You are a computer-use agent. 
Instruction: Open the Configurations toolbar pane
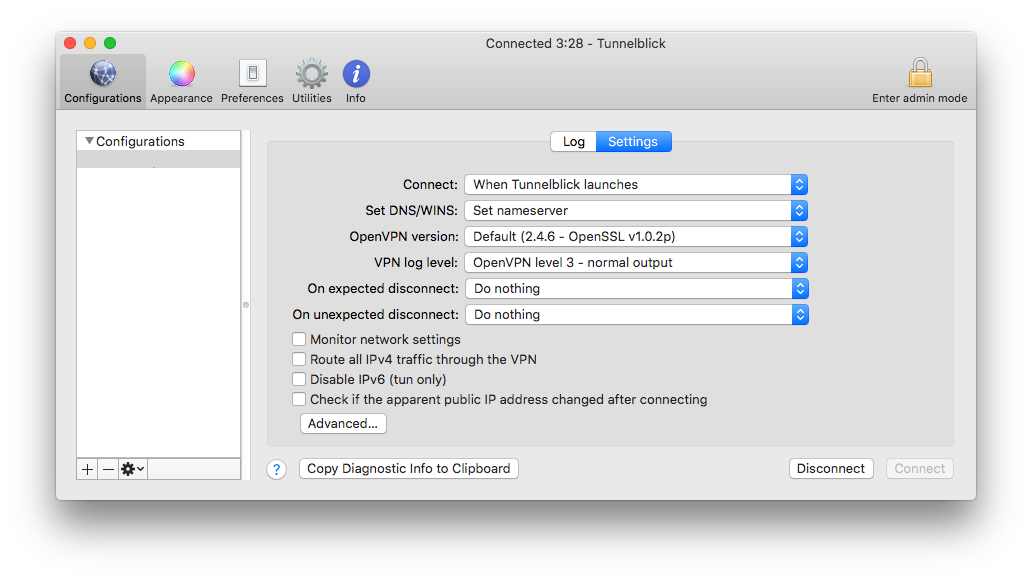(103, 82)
